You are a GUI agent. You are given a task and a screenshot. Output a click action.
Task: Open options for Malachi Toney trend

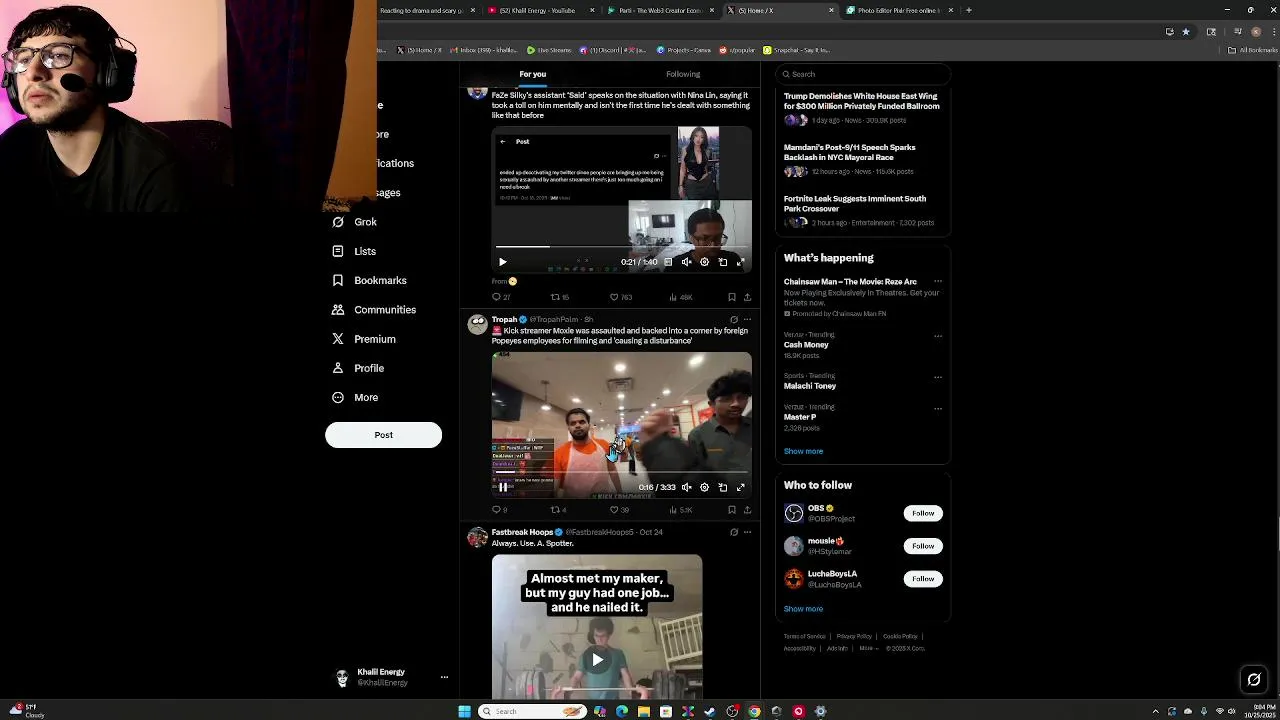point(938,377)
